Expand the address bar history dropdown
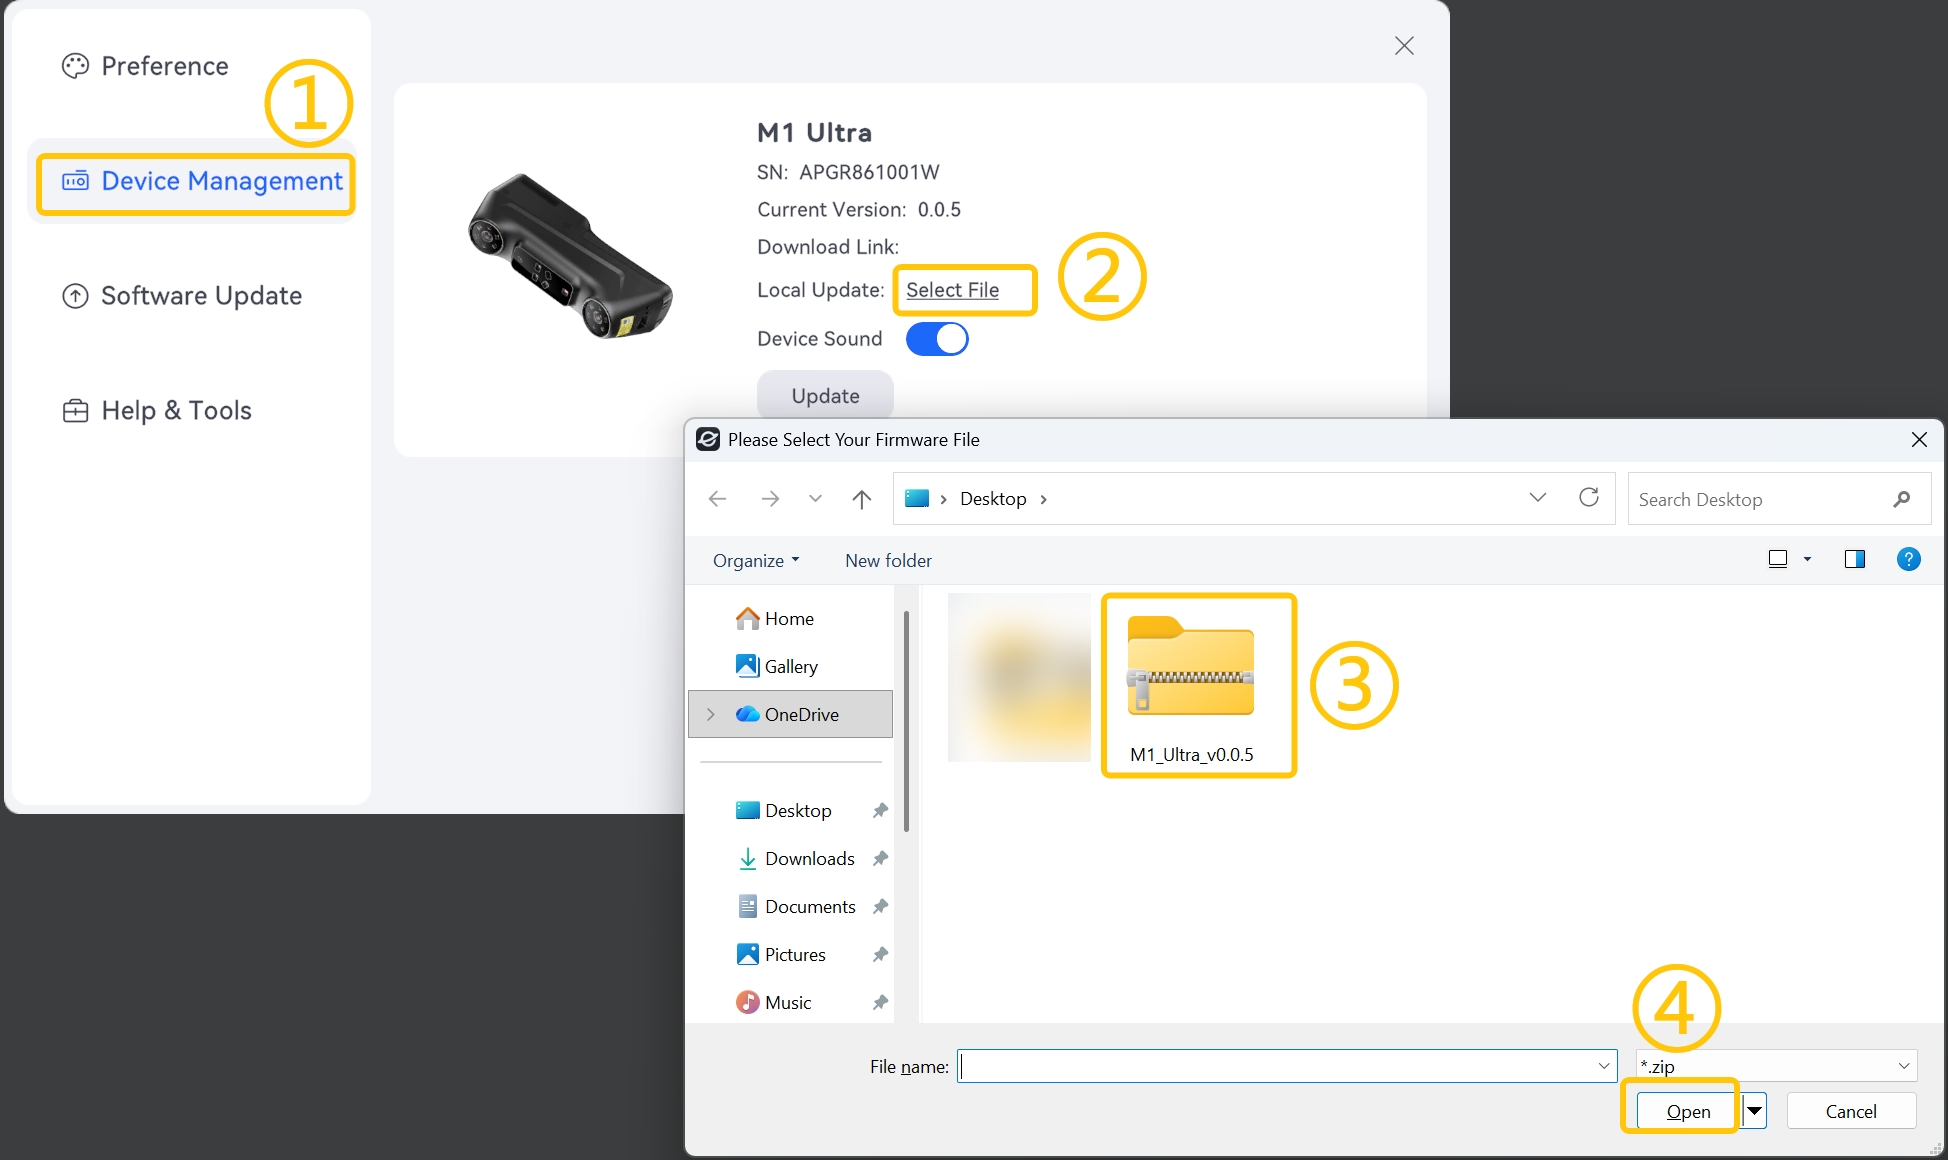This screenshot has width=1948, height=1160. click(x=1538, y=498)
